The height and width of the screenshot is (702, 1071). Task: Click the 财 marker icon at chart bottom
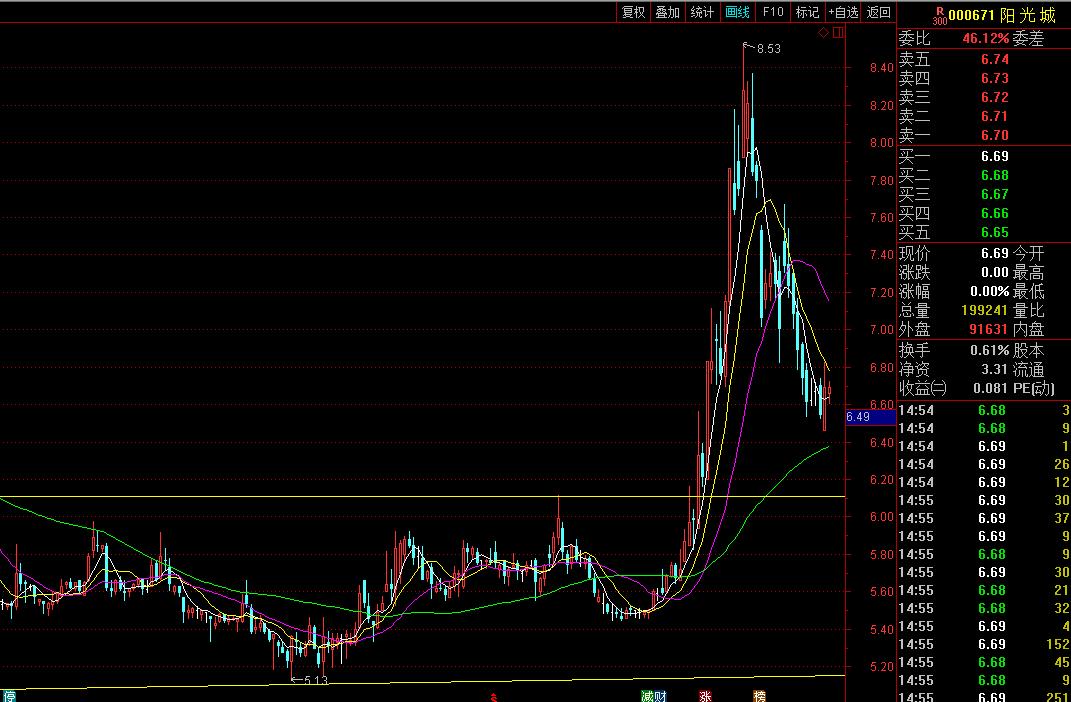click(660, 695)
